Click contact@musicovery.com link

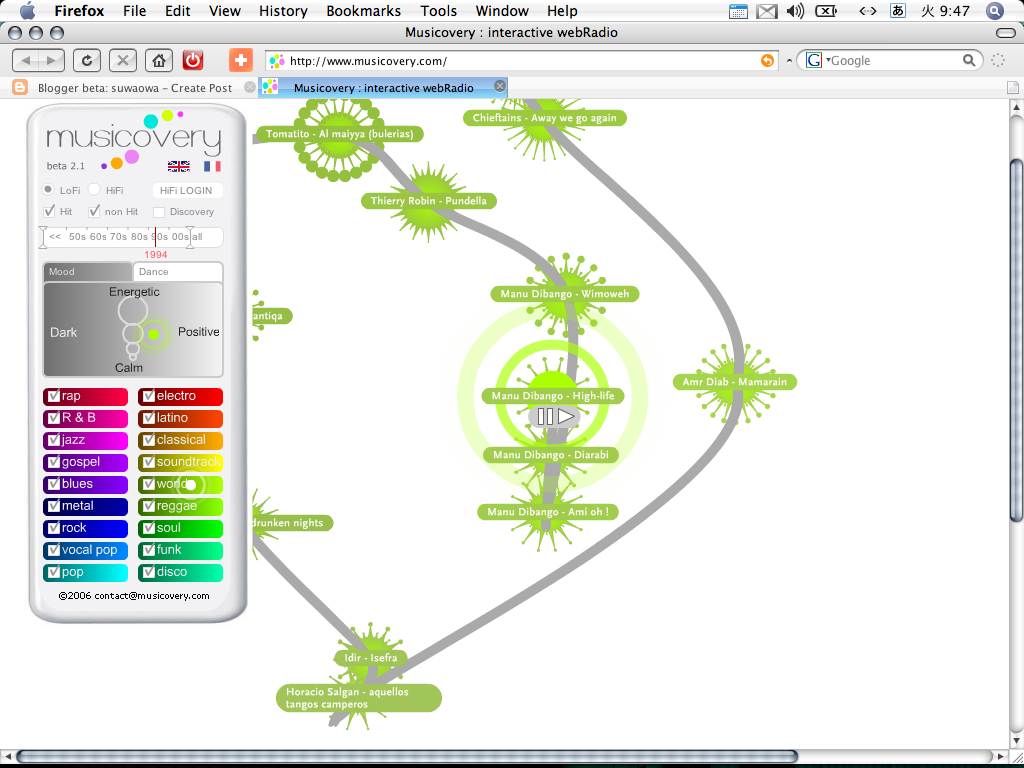[152, 596]
